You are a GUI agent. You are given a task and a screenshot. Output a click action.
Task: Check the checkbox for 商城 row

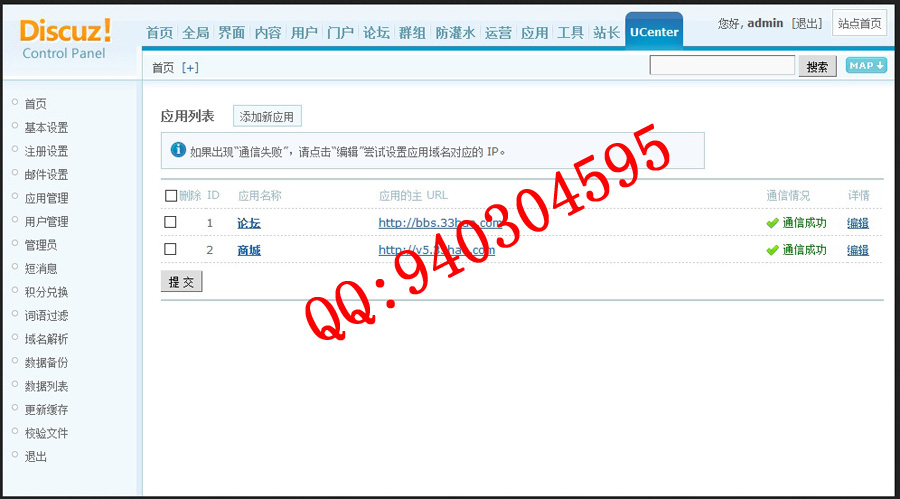tap(170, 249)
